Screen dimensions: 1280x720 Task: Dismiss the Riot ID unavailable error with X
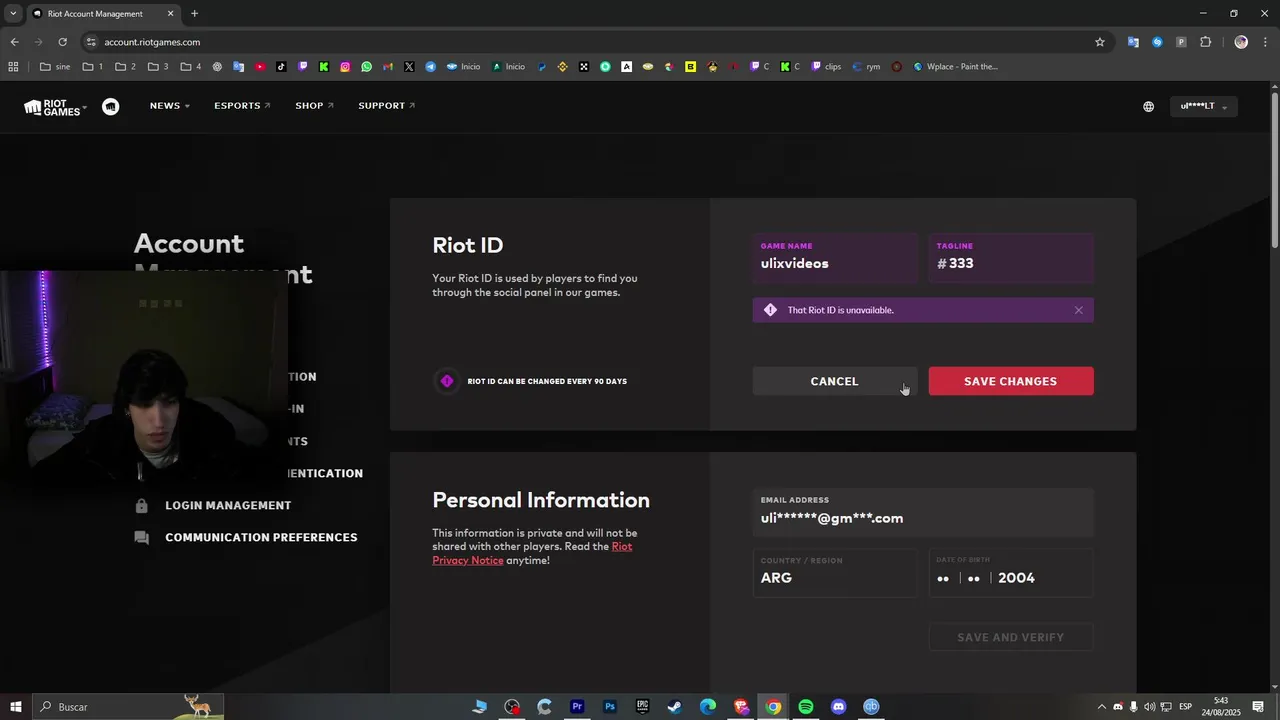(1078, 310)
